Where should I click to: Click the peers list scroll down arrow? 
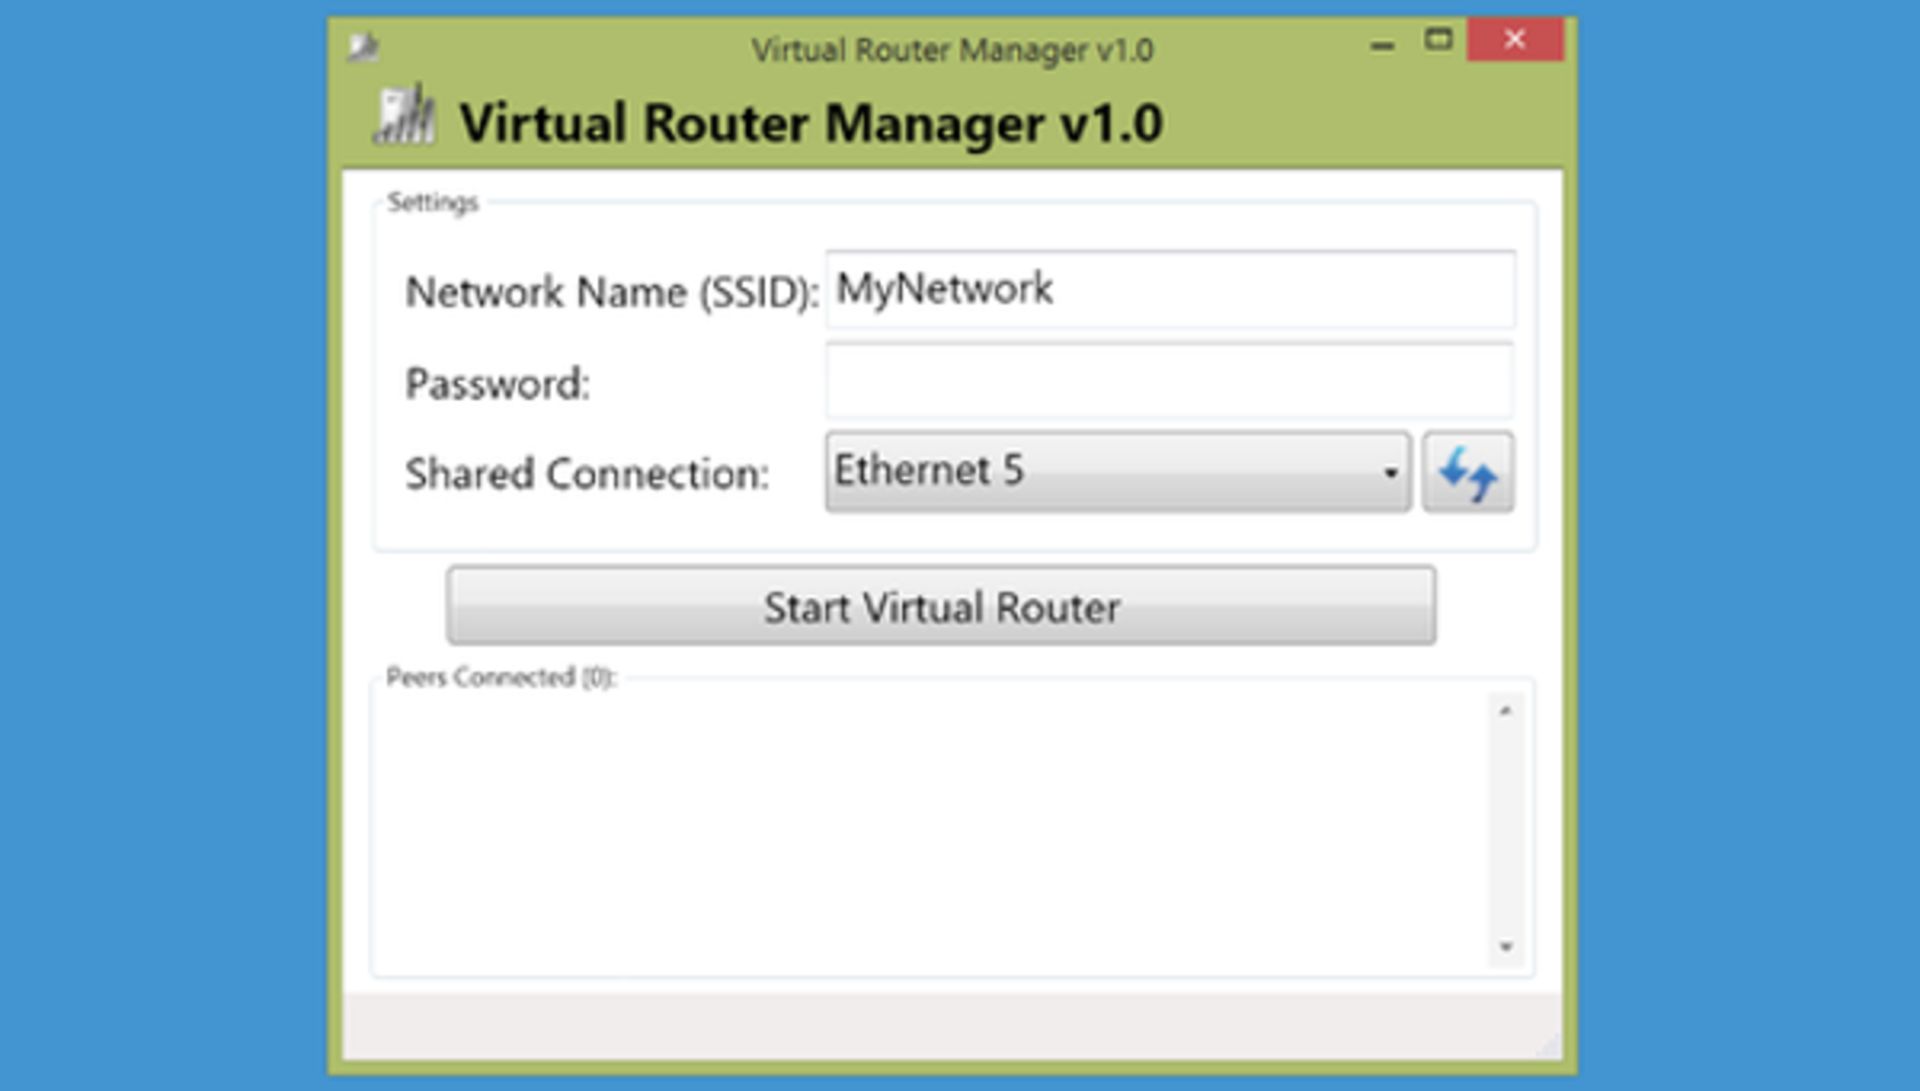pyautogui.click(x=1505, y=946)
